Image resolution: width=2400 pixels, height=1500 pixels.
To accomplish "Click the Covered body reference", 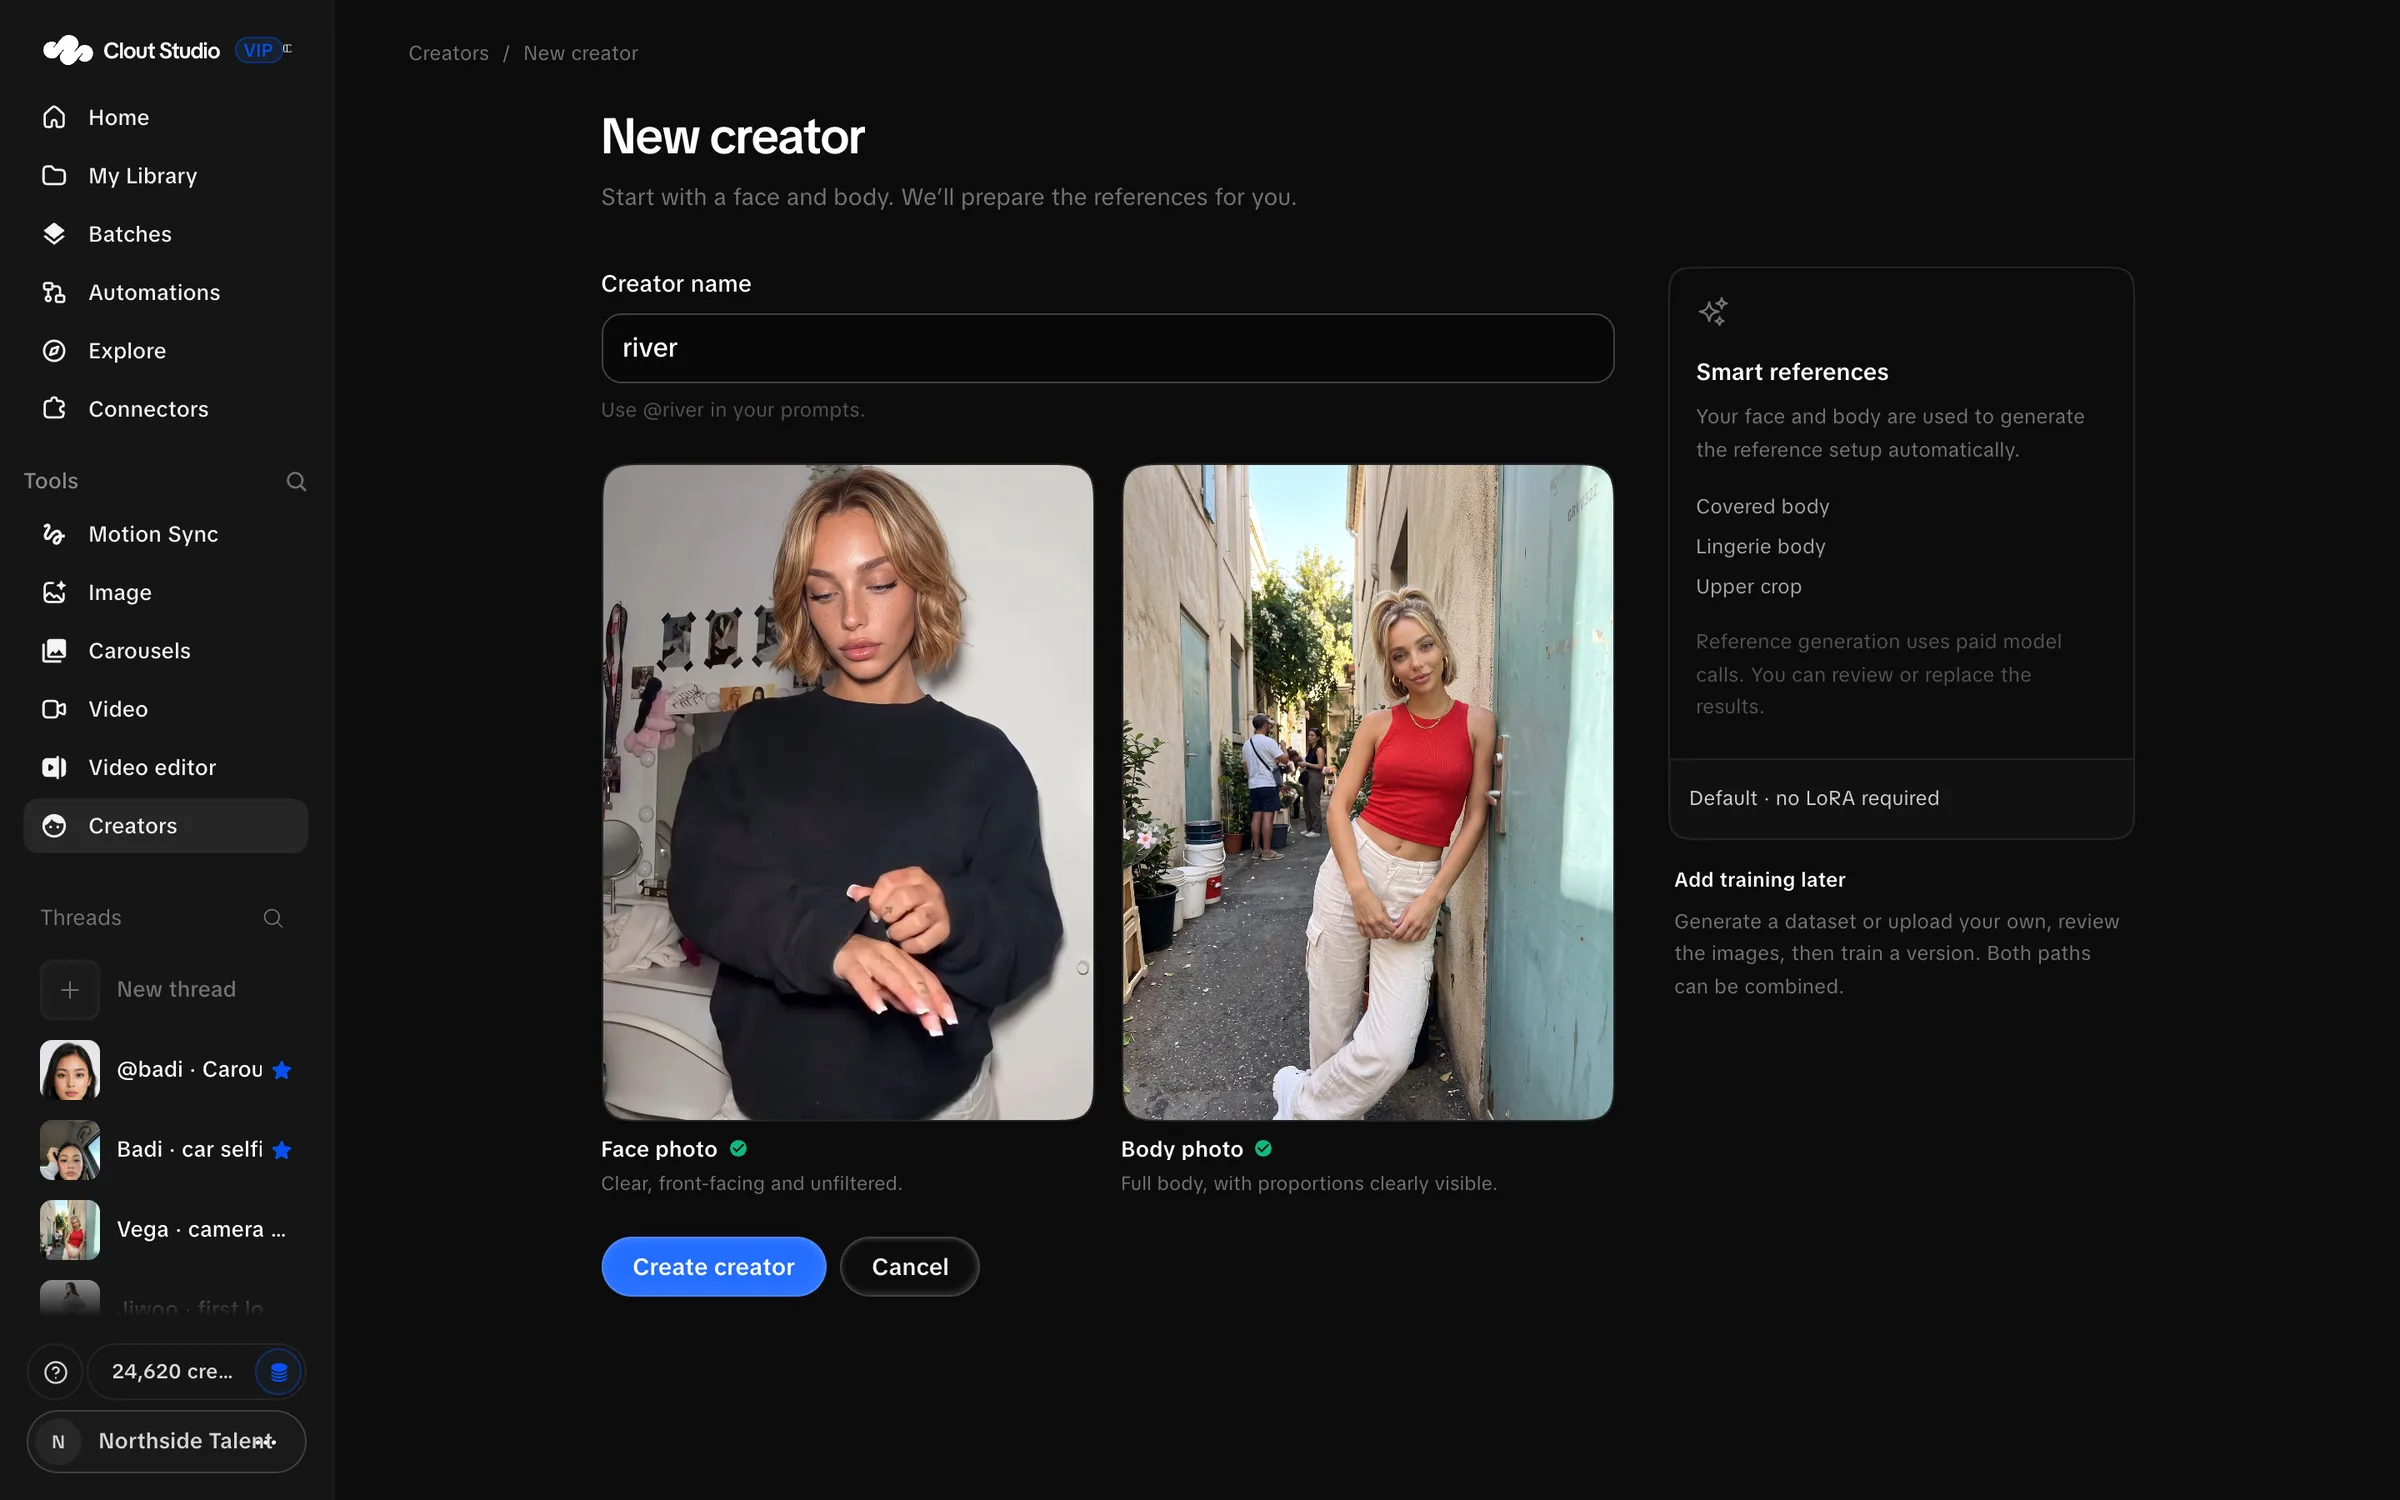I will click(1762, 507).
